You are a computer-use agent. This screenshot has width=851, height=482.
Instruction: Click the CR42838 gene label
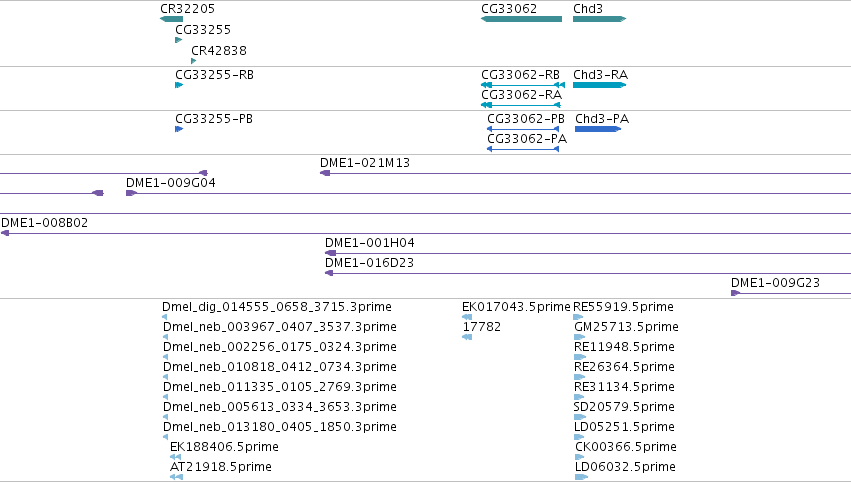(x=219, y=50)
